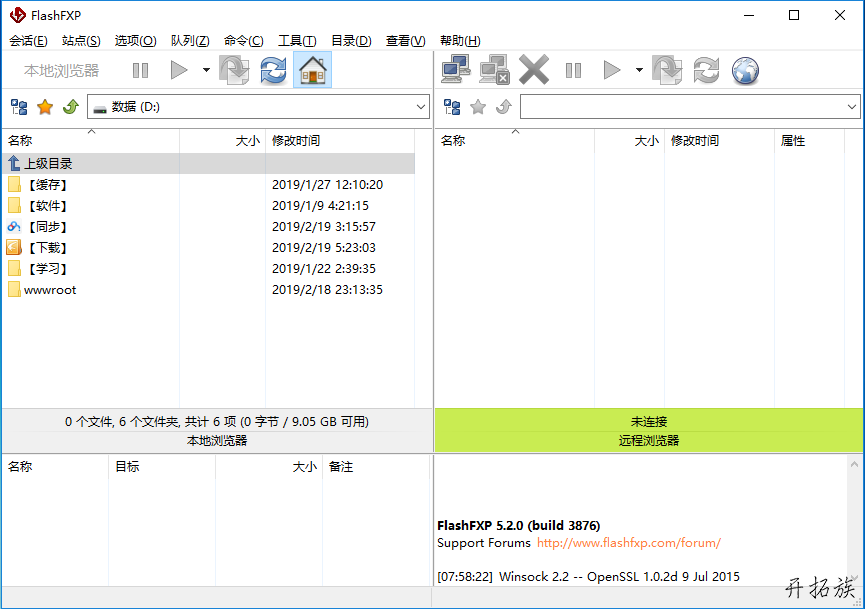Click local folder tree icon
The height and width of the screenshot is (609, 865).
(x=19, y=106)
